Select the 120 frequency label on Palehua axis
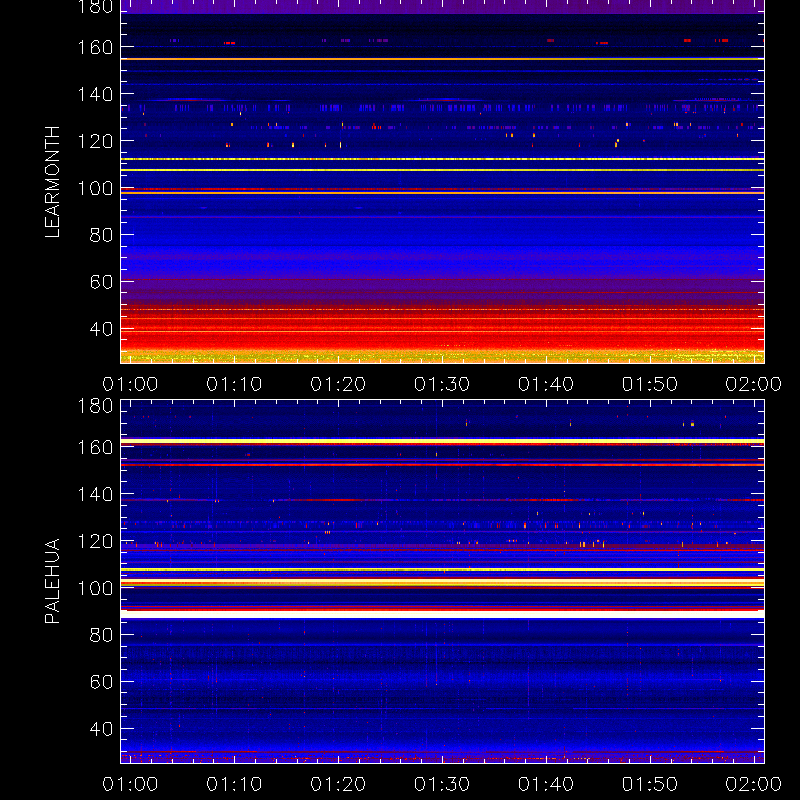This screenshot has height=800, width=800. (95, 541)
